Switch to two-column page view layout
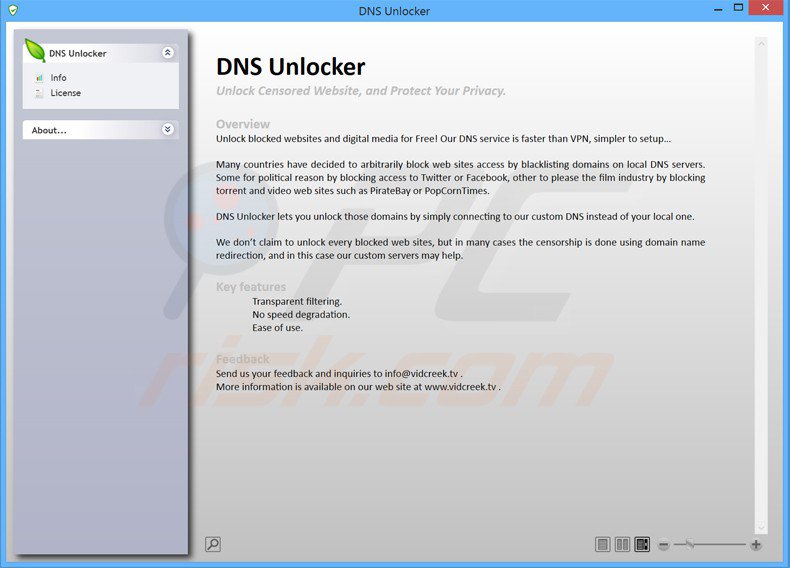Viewport: 790px width, 568px height. 622,544
